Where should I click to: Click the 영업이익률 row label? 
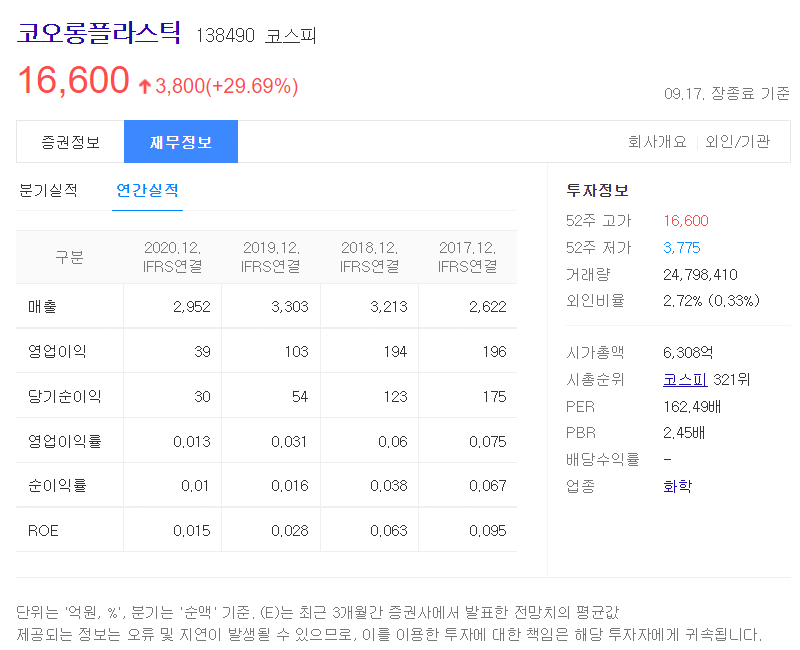pyautogui.click(x=65, y=441)
